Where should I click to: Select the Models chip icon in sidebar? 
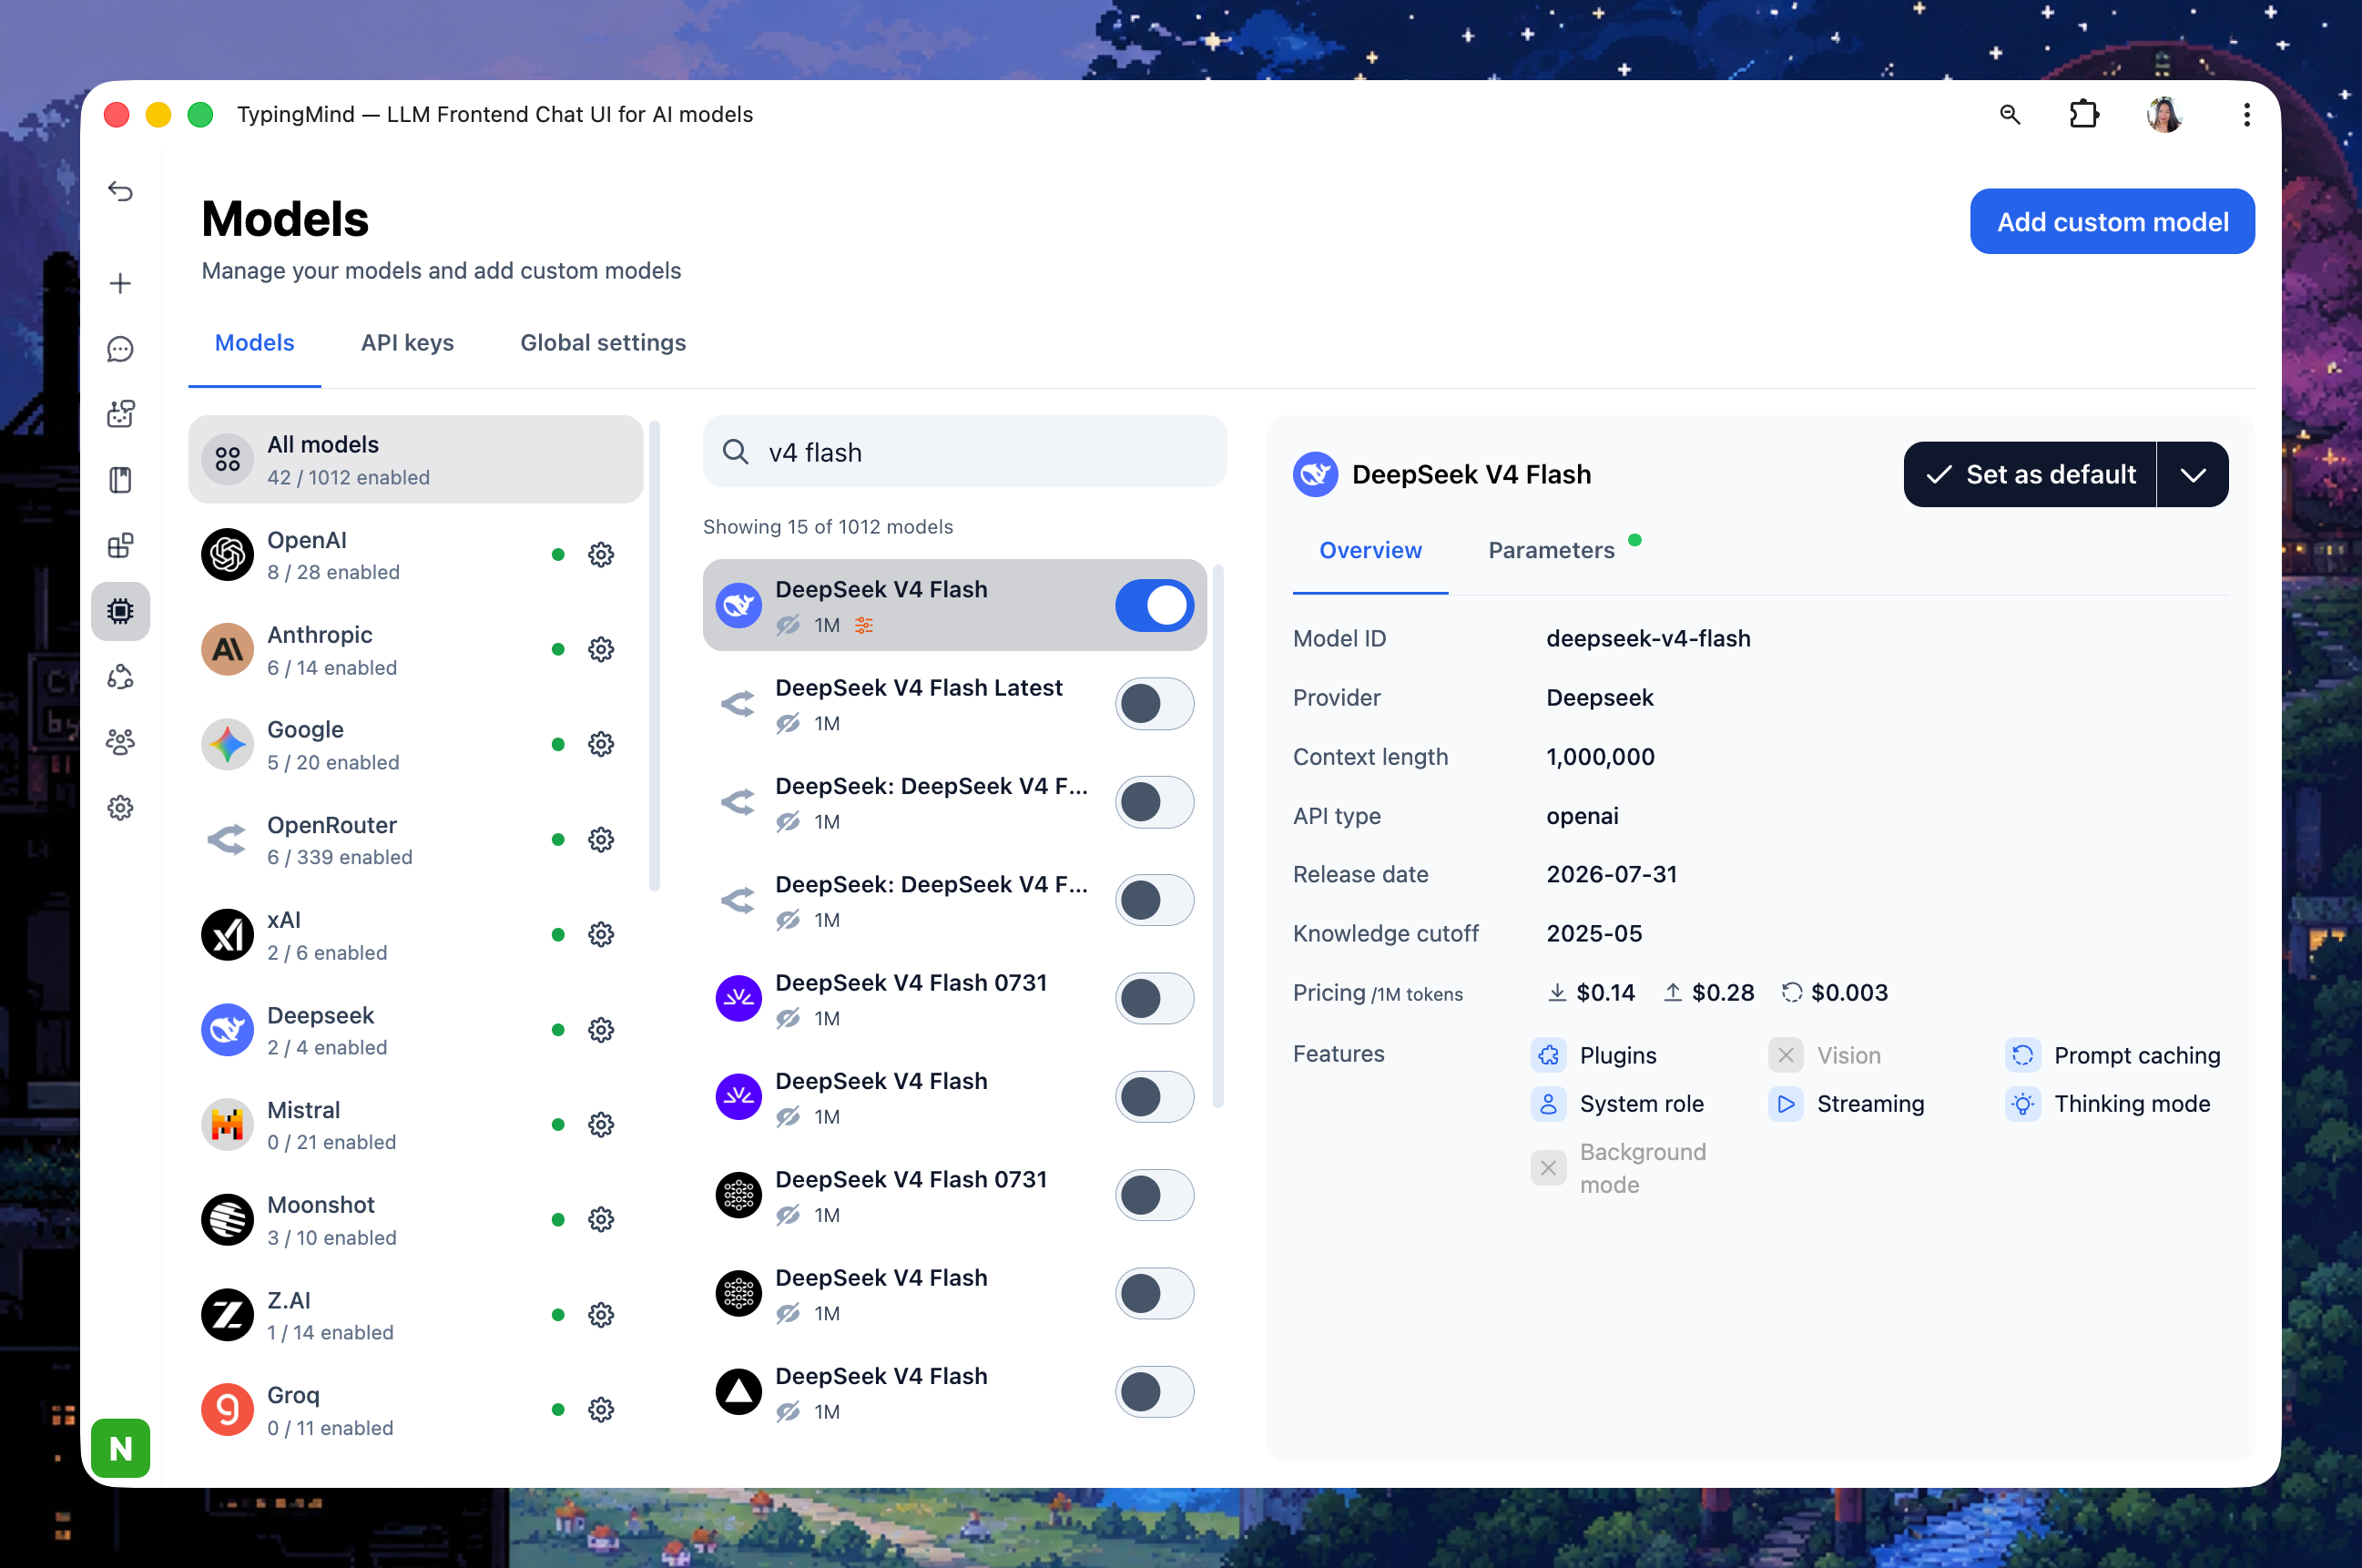click(x=120, y=611)
